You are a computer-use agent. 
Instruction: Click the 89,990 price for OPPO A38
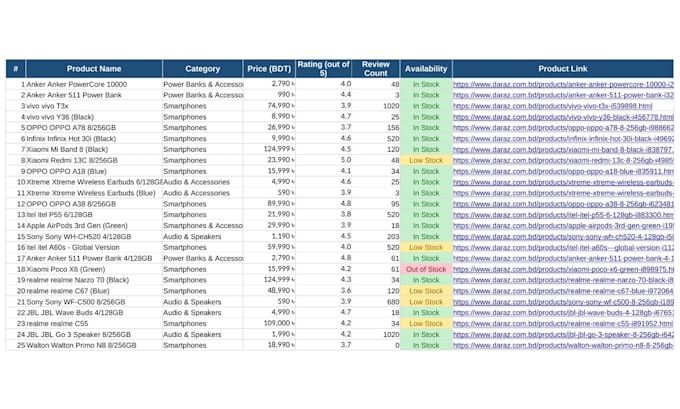click(269, 204)
